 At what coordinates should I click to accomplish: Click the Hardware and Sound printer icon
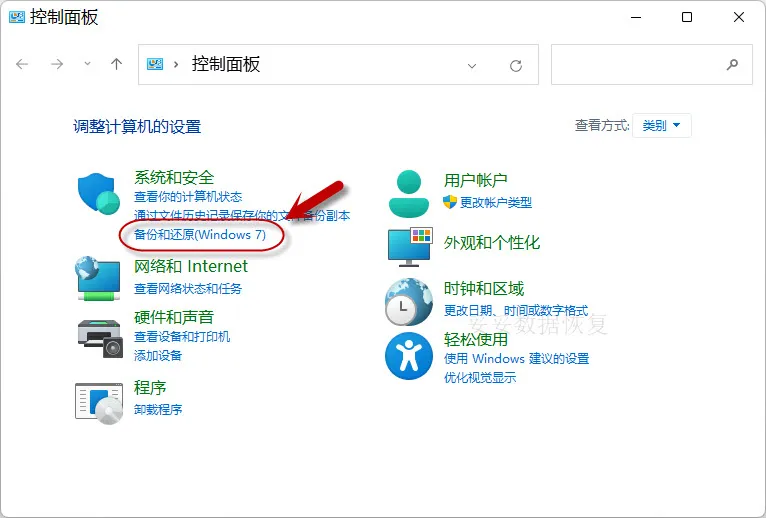coord(99,335)
